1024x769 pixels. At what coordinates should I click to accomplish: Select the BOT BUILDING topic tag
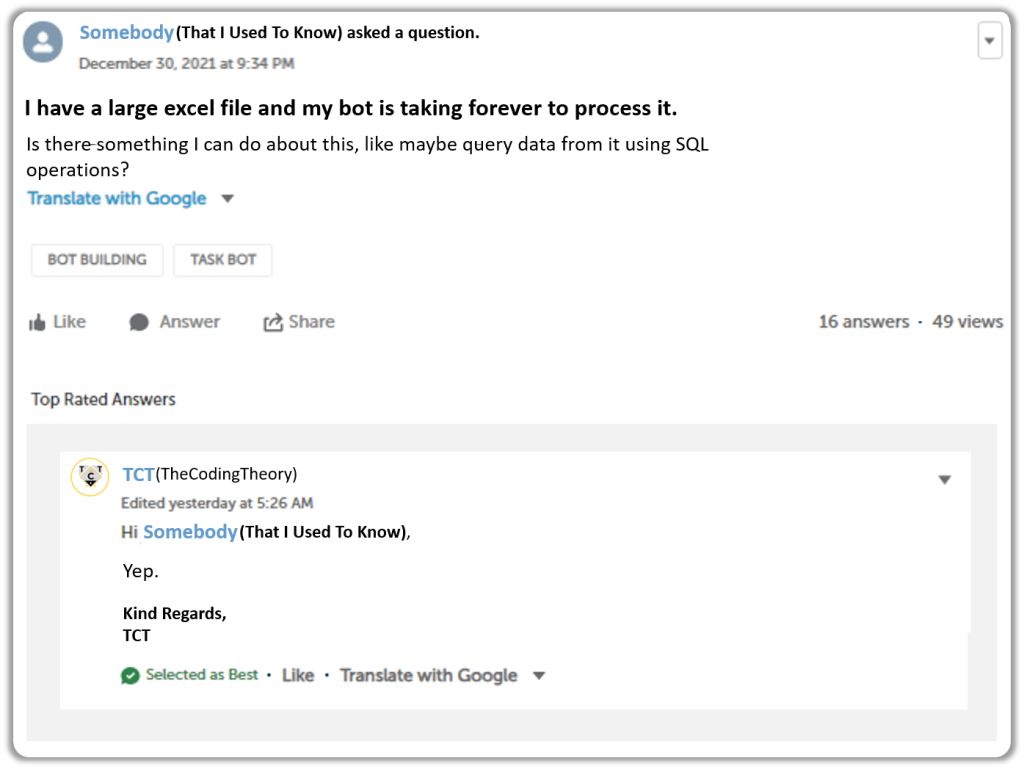pyautogui.click(x=97, y=260)
